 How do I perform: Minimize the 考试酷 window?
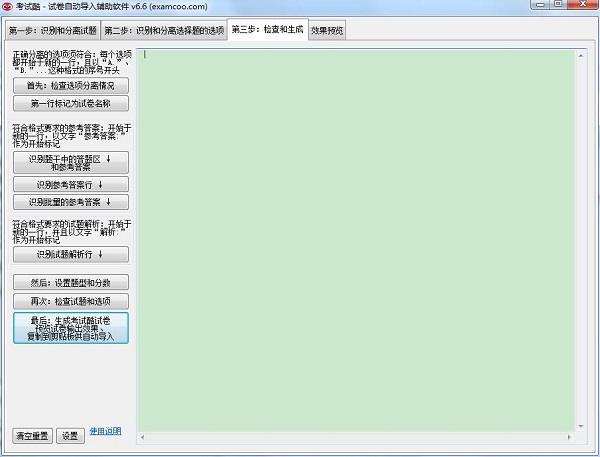[541, 5]
